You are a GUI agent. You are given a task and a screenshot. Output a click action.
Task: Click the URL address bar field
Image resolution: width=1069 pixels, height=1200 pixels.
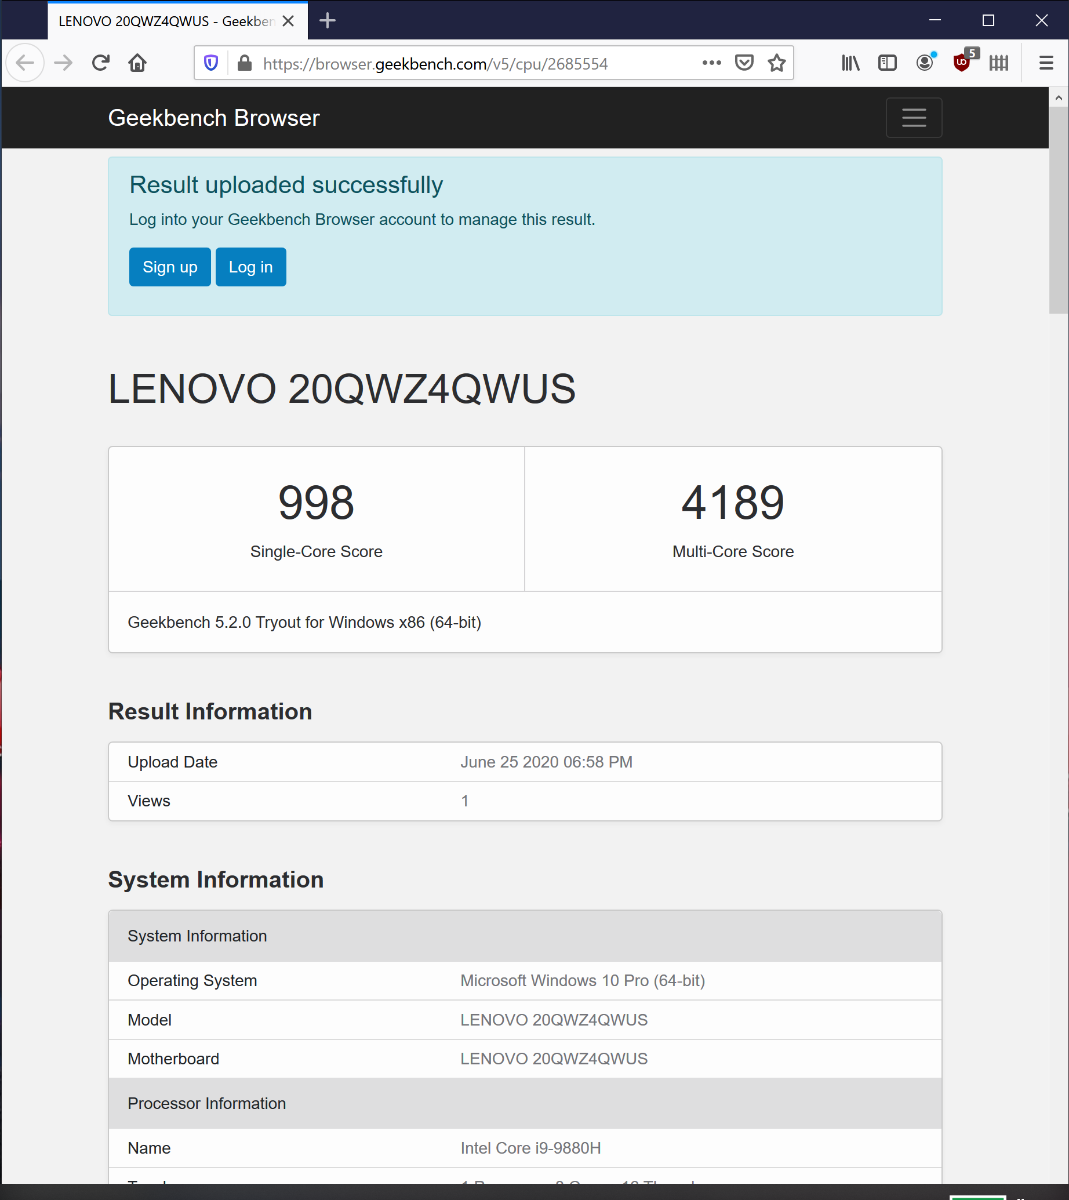tap(470, 63)
